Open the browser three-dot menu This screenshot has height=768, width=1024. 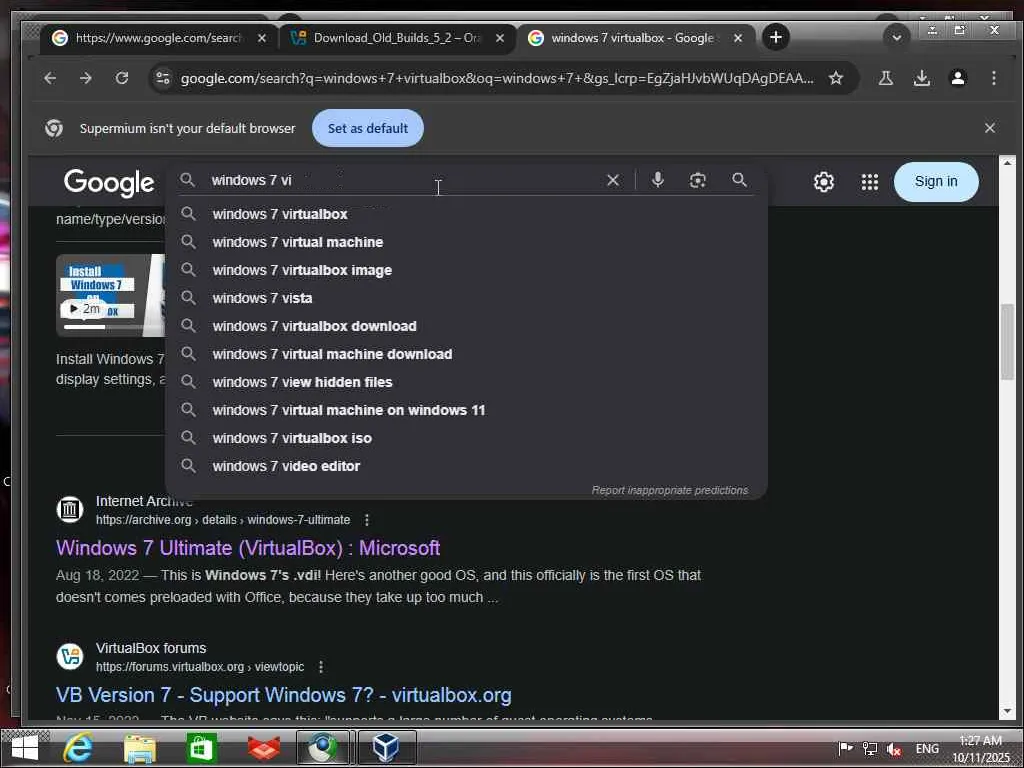tap(993, 78)
